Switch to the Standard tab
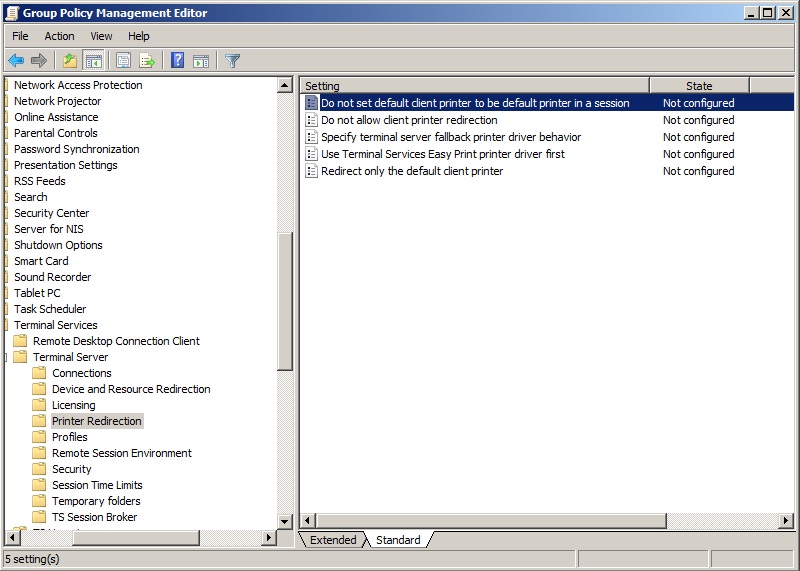Image resolution: width=800 pixels, height=571 pixels. [398, 540]
